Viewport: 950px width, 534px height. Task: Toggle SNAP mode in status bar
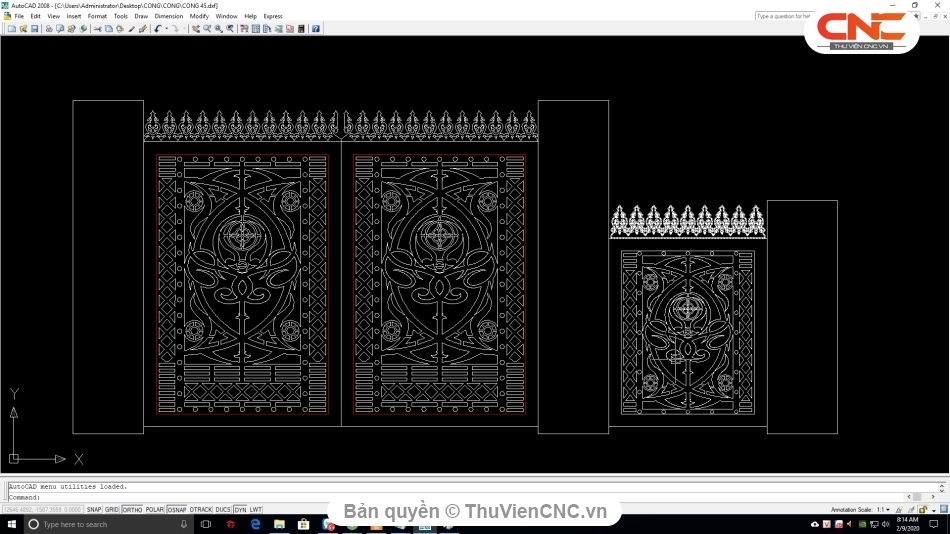tap(94, 510)
